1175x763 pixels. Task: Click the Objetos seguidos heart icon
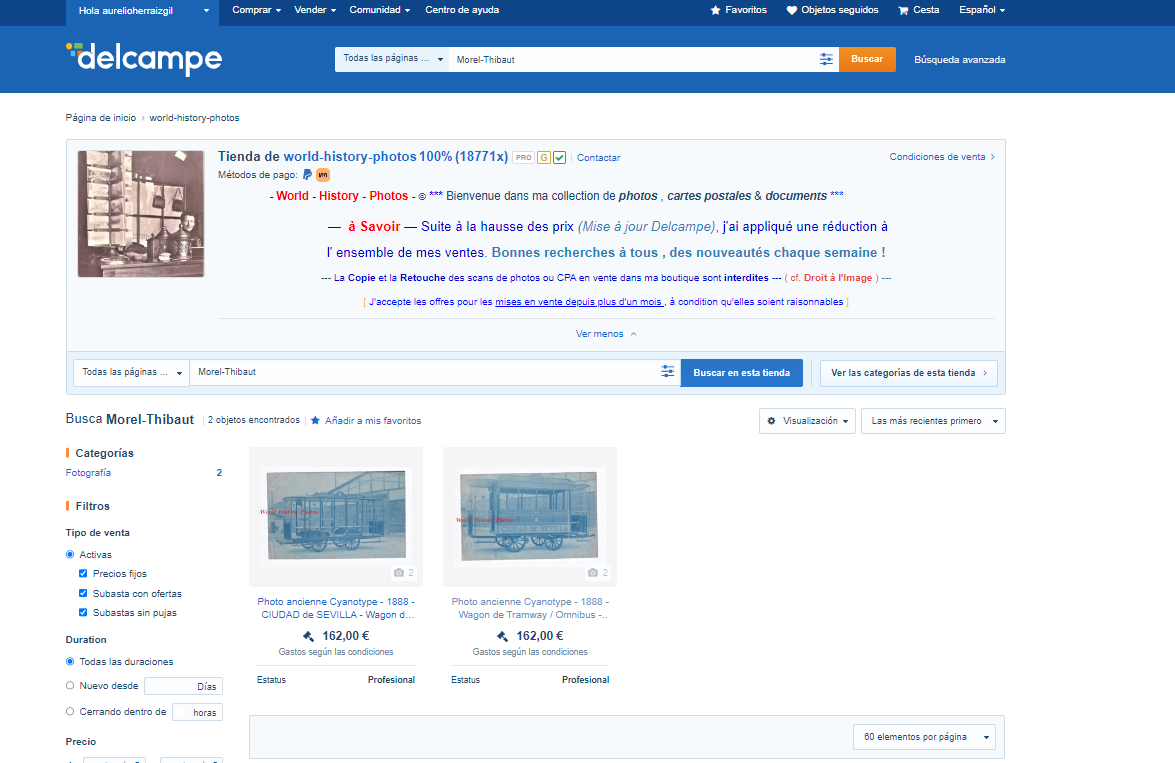(x=791, y=10)
